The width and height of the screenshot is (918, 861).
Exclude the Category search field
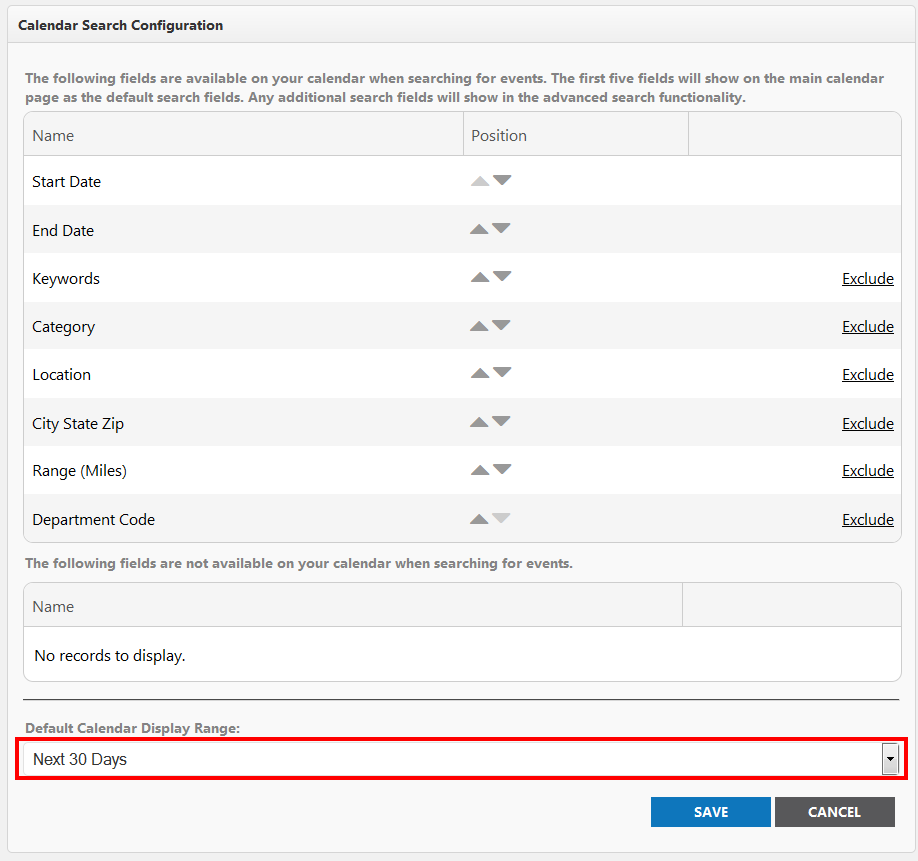point(868,327)
